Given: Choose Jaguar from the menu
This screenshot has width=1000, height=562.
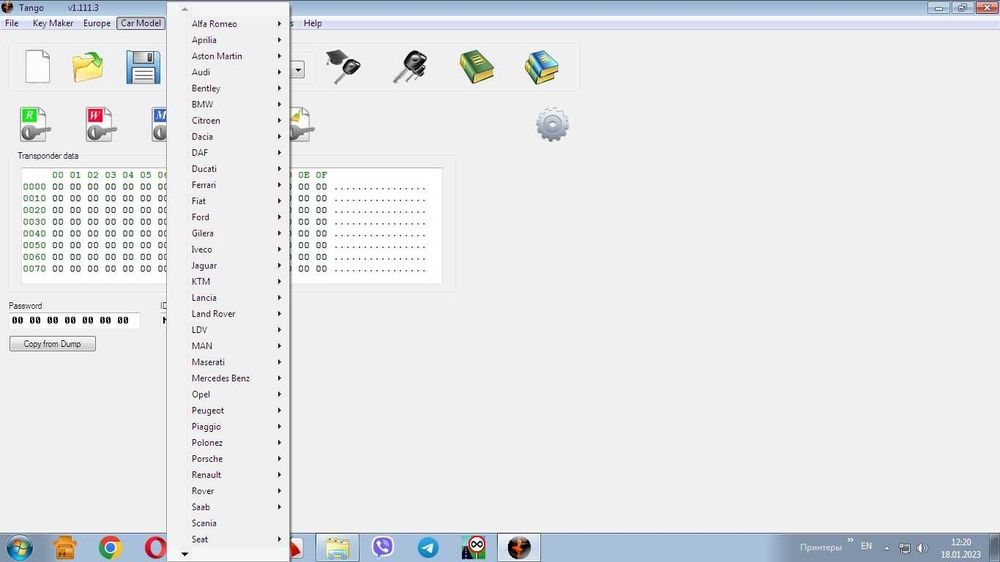Looking at the screenshot, I should tap(228, 265).
